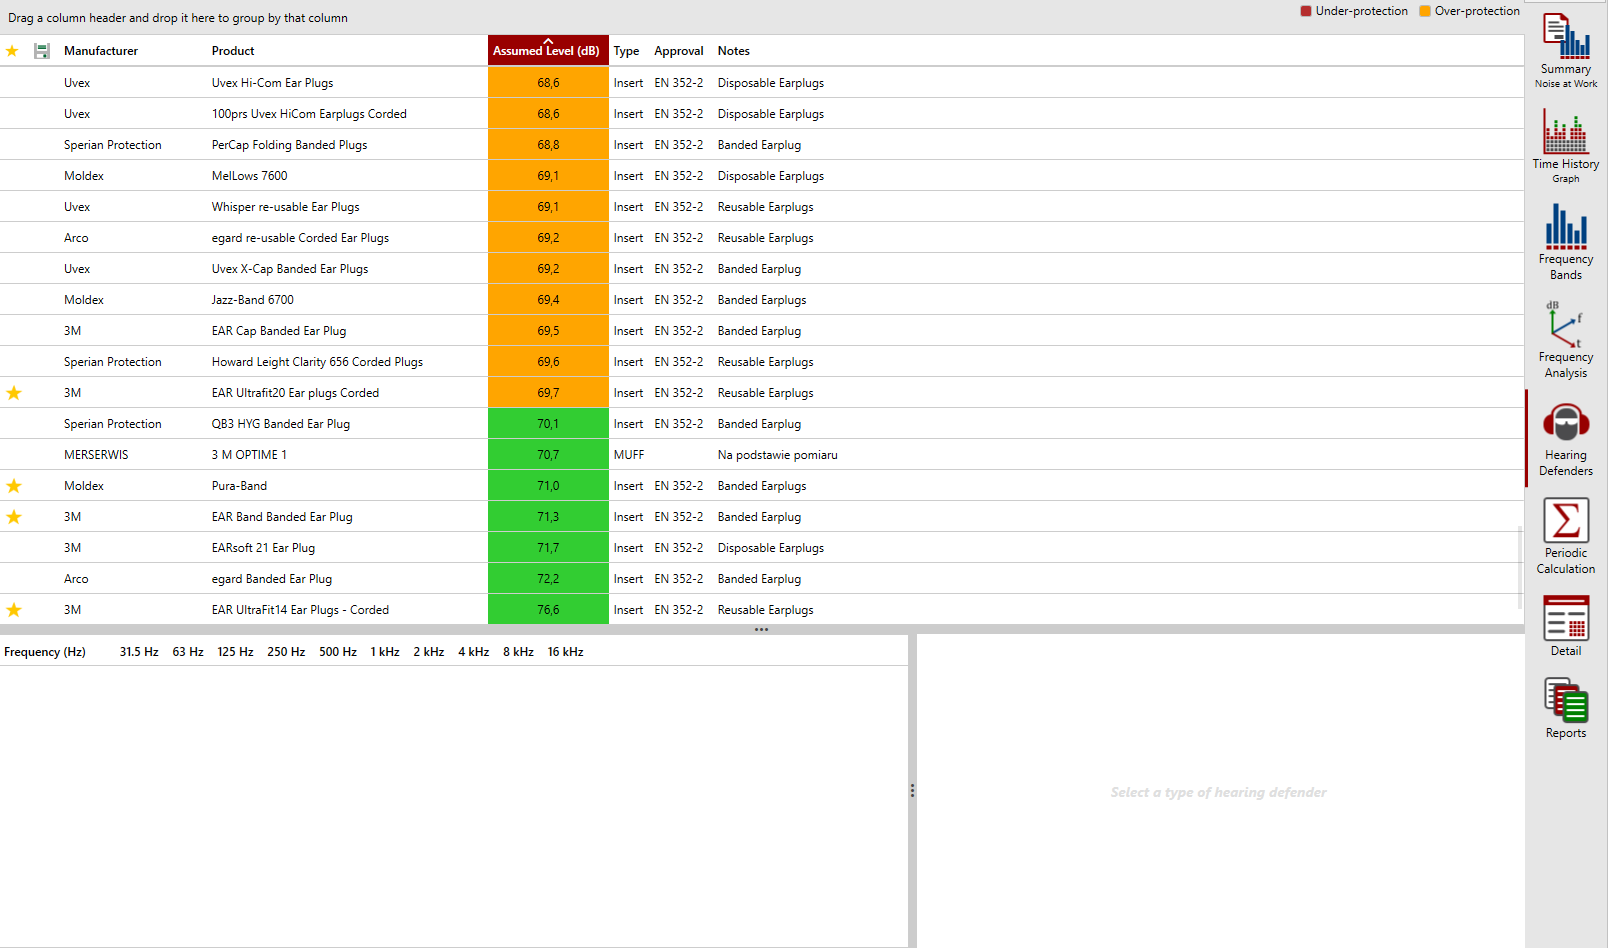This screenshot has width=1608, height=948.
Task: Select the Hearing Defenders view
Action: coord(1566,439)
